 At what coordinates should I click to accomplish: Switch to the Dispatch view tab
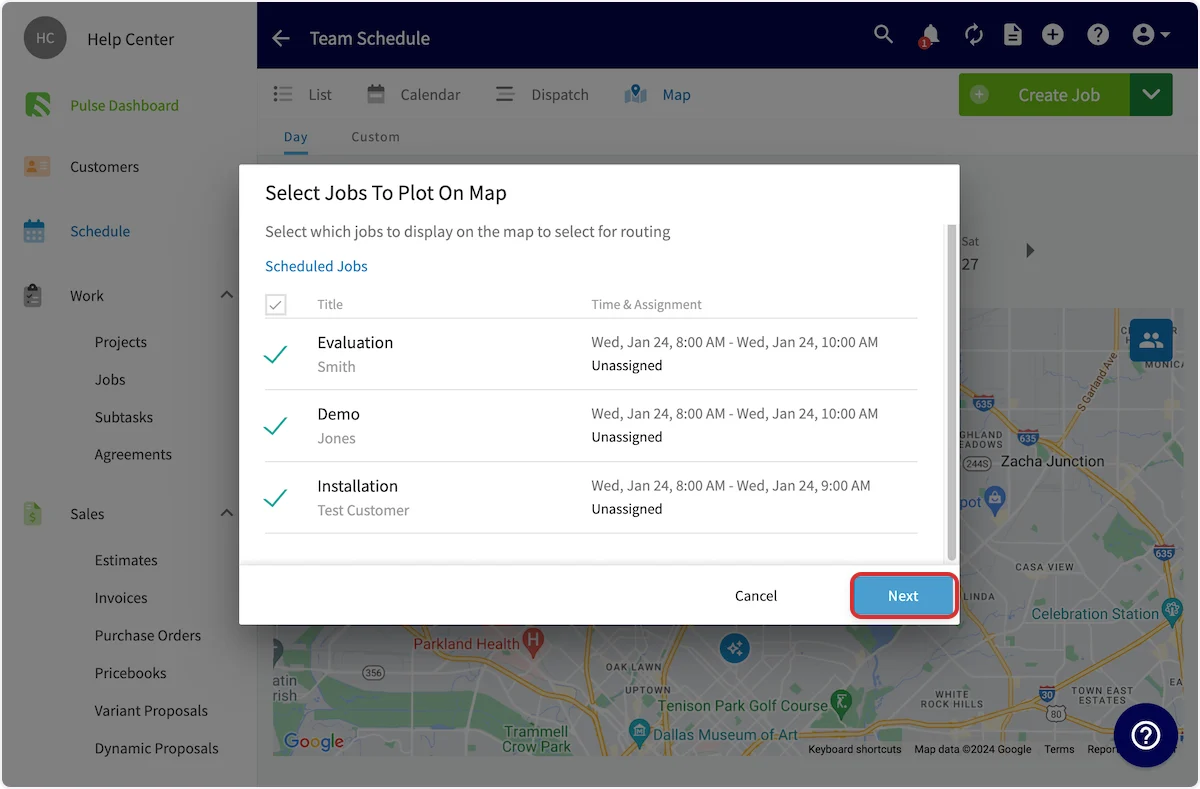pos(543,94)
